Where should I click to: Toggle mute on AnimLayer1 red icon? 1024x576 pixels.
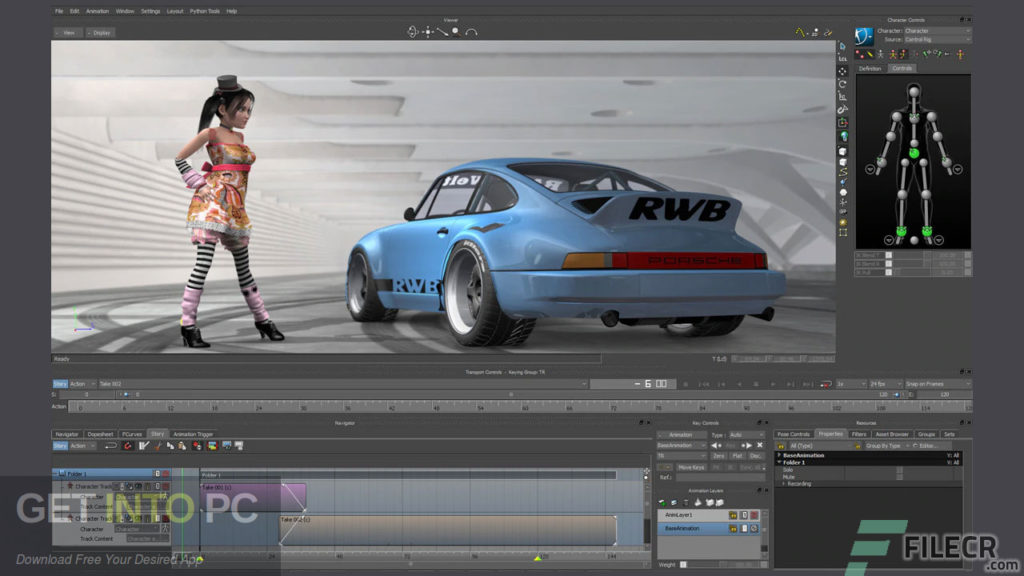[754, 515]
